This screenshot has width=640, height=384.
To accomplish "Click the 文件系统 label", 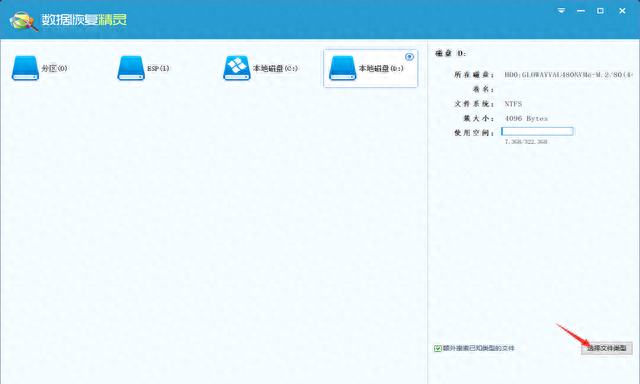I will coord(474,104).
